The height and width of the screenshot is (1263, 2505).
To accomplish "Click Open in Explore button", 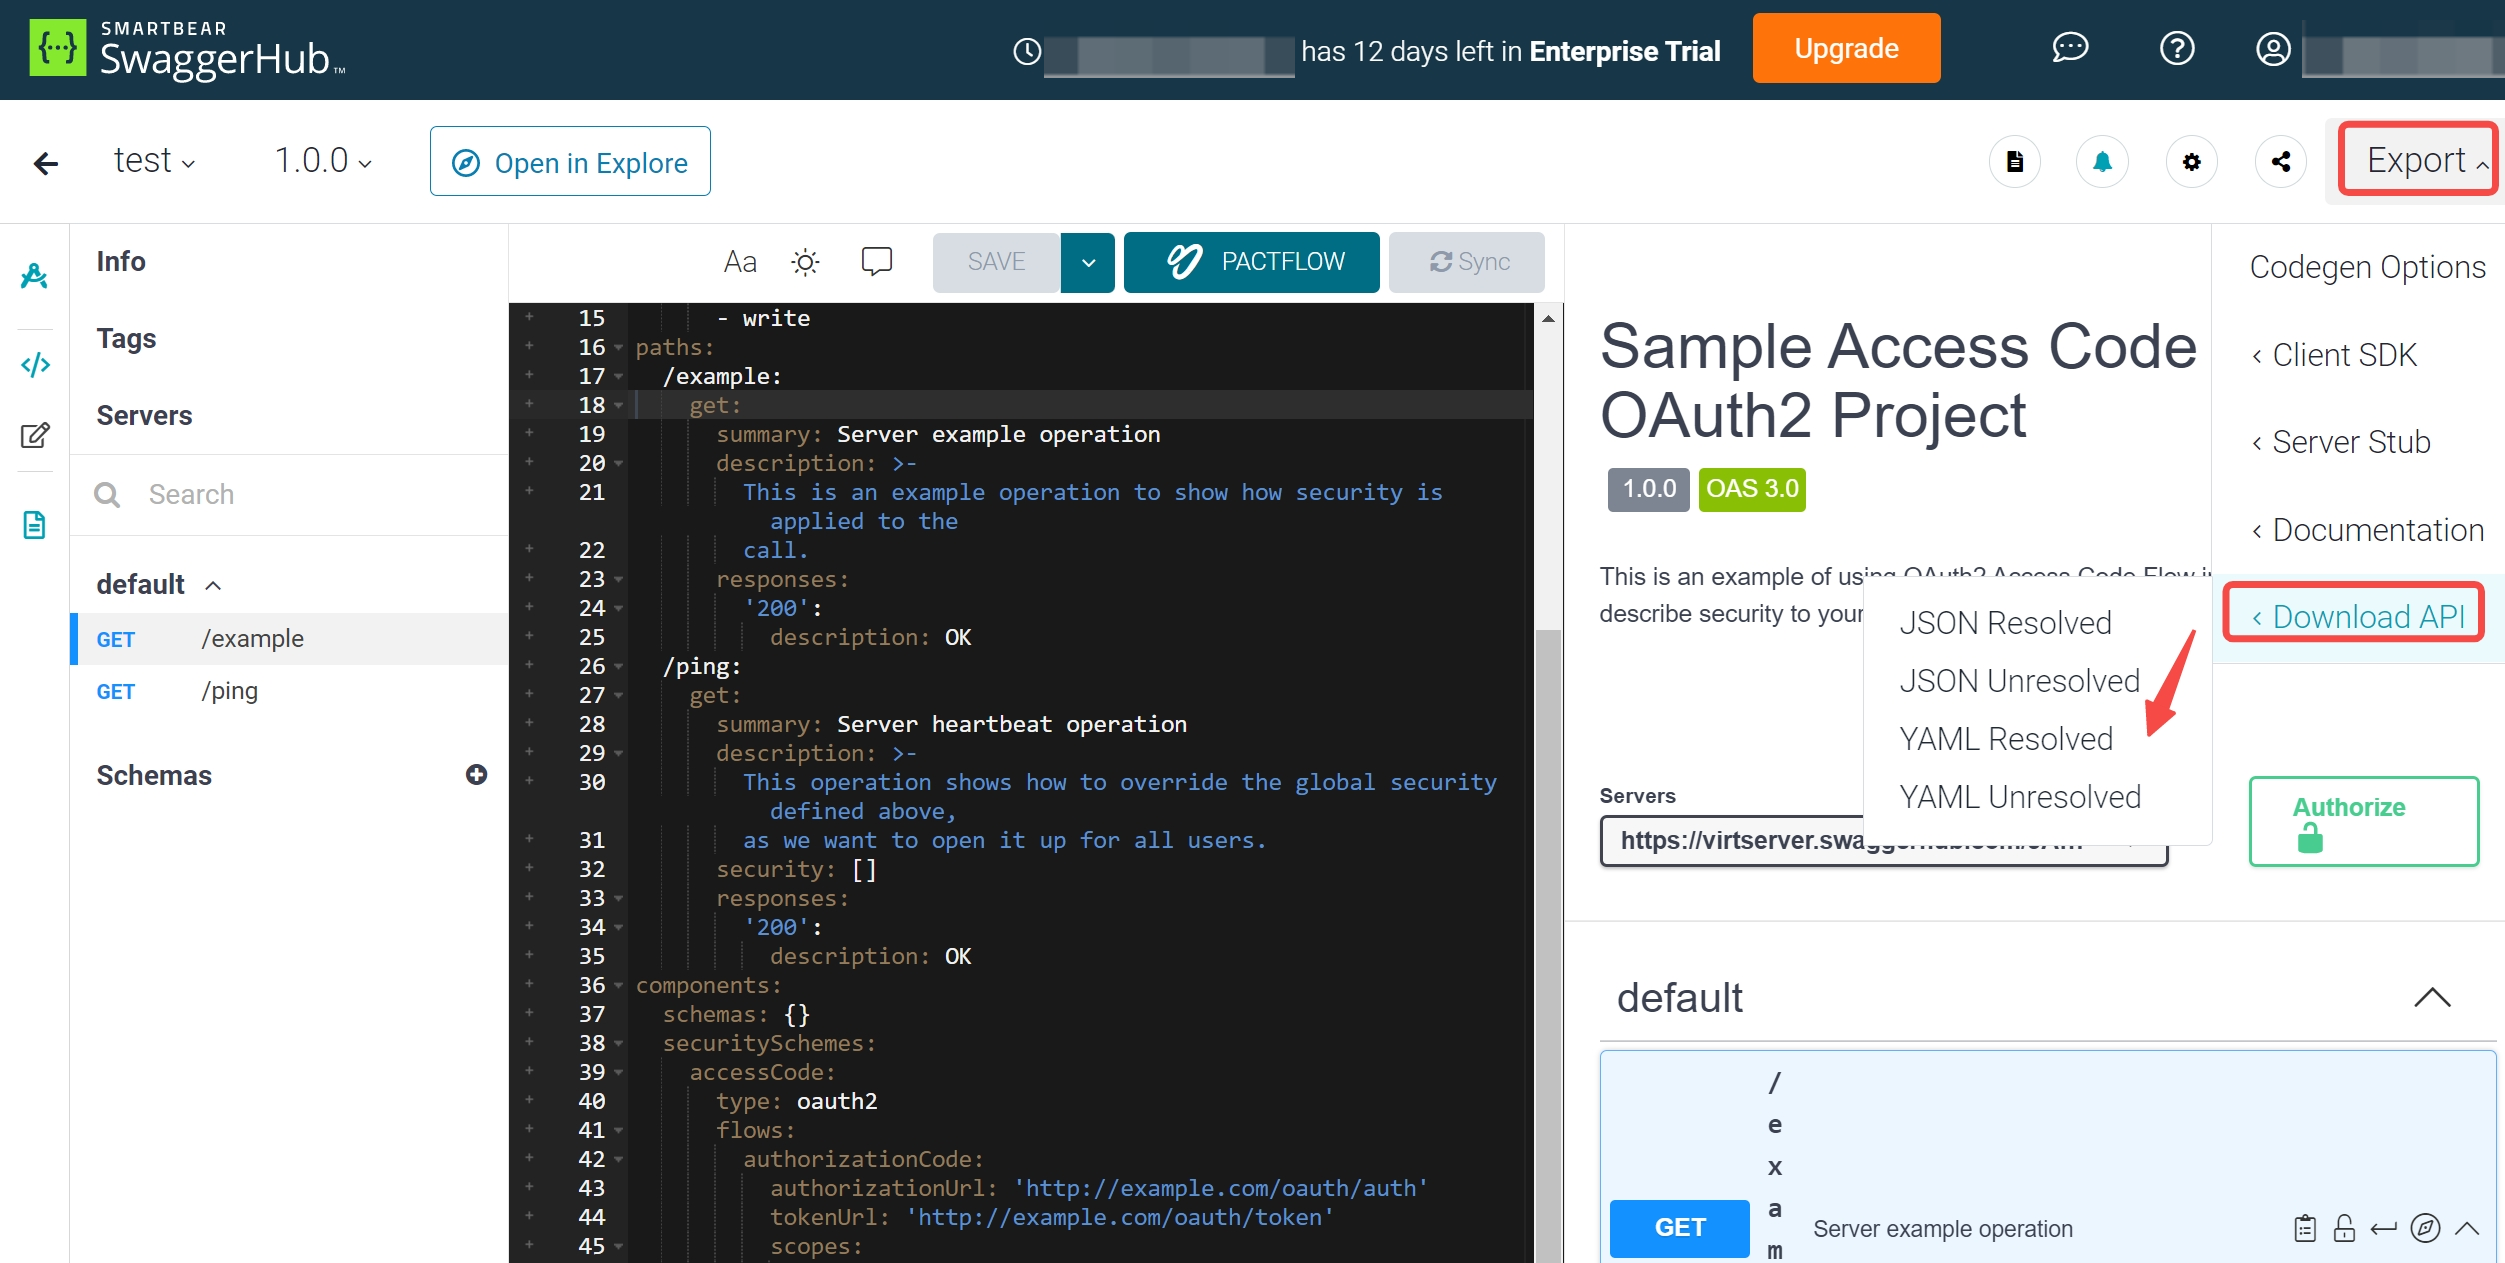I will 570,162.
